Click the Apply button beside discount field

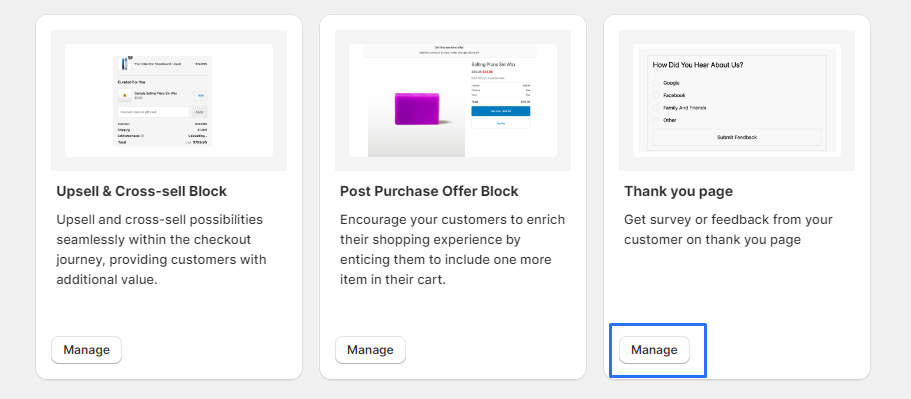(199, 112)
